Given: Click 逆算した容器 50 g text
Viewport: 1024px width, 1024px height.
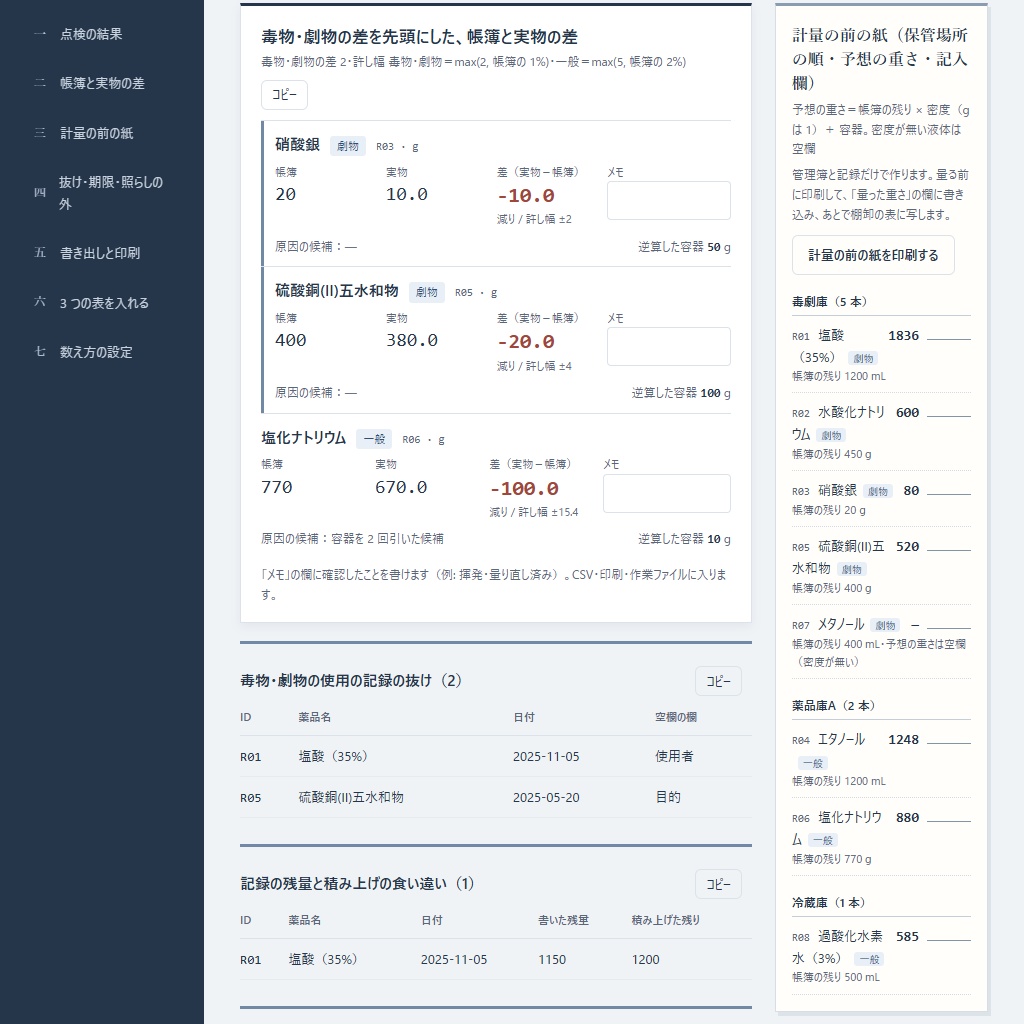Looking at the screenshot, I should click(684, 247).
